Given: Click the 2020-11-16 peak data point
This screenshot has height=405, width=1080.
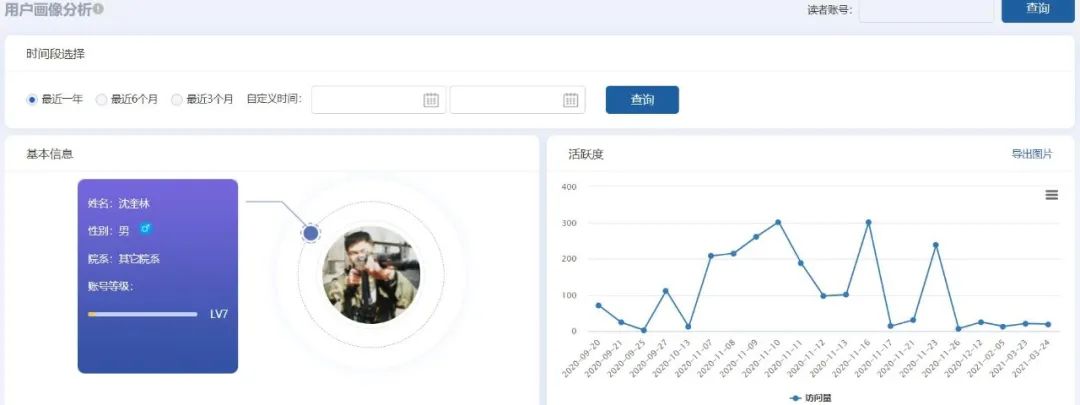Looking at the screenshot, I should (x=868, y=222).
